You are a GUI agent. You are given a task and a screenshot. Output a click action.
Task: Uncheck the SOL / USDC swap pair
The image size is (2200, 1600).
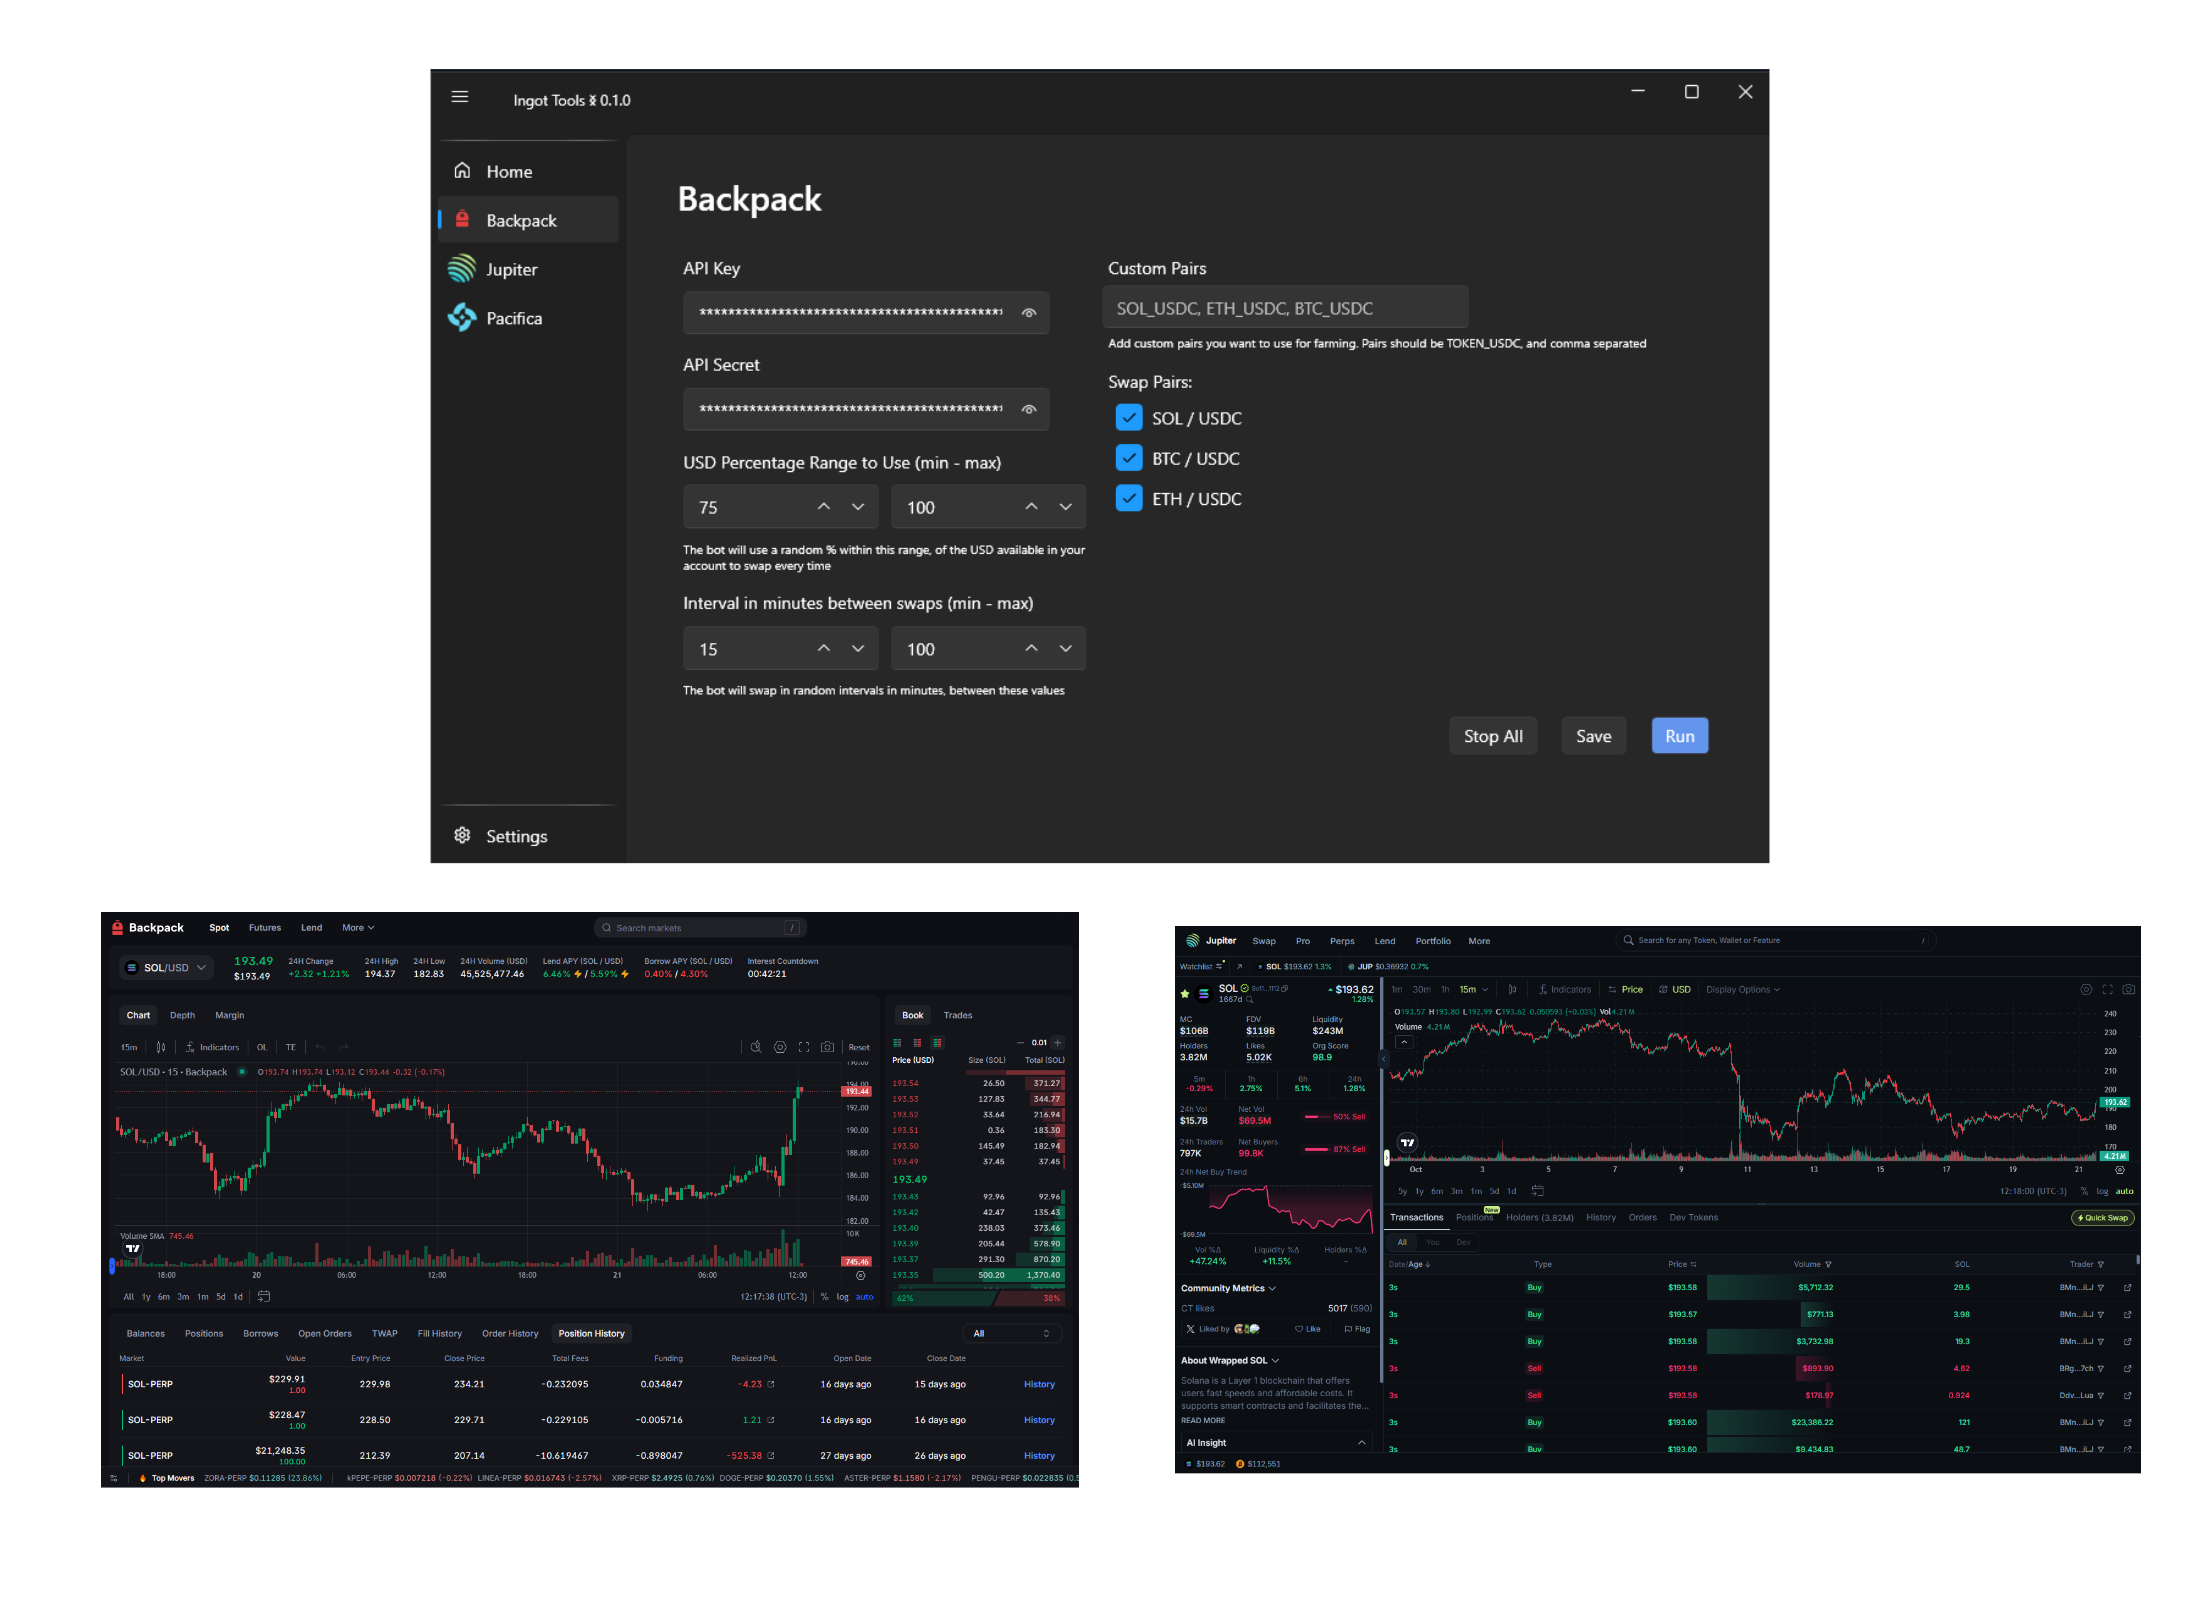1129,418
